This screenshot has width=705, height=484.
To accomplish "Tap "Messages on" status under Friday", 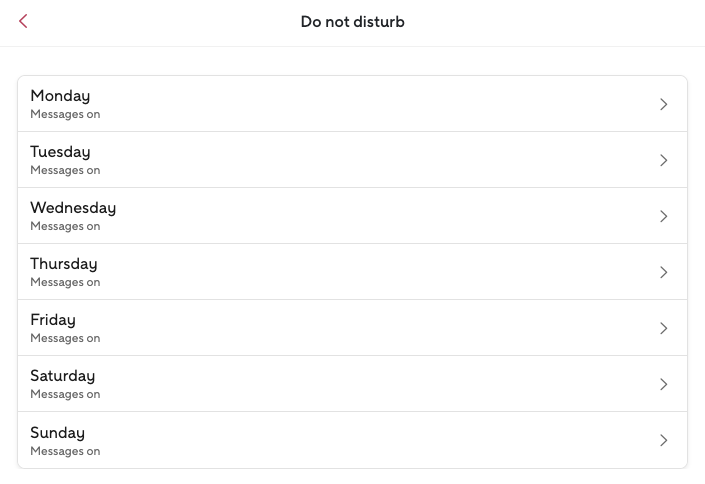I will 65,339.
